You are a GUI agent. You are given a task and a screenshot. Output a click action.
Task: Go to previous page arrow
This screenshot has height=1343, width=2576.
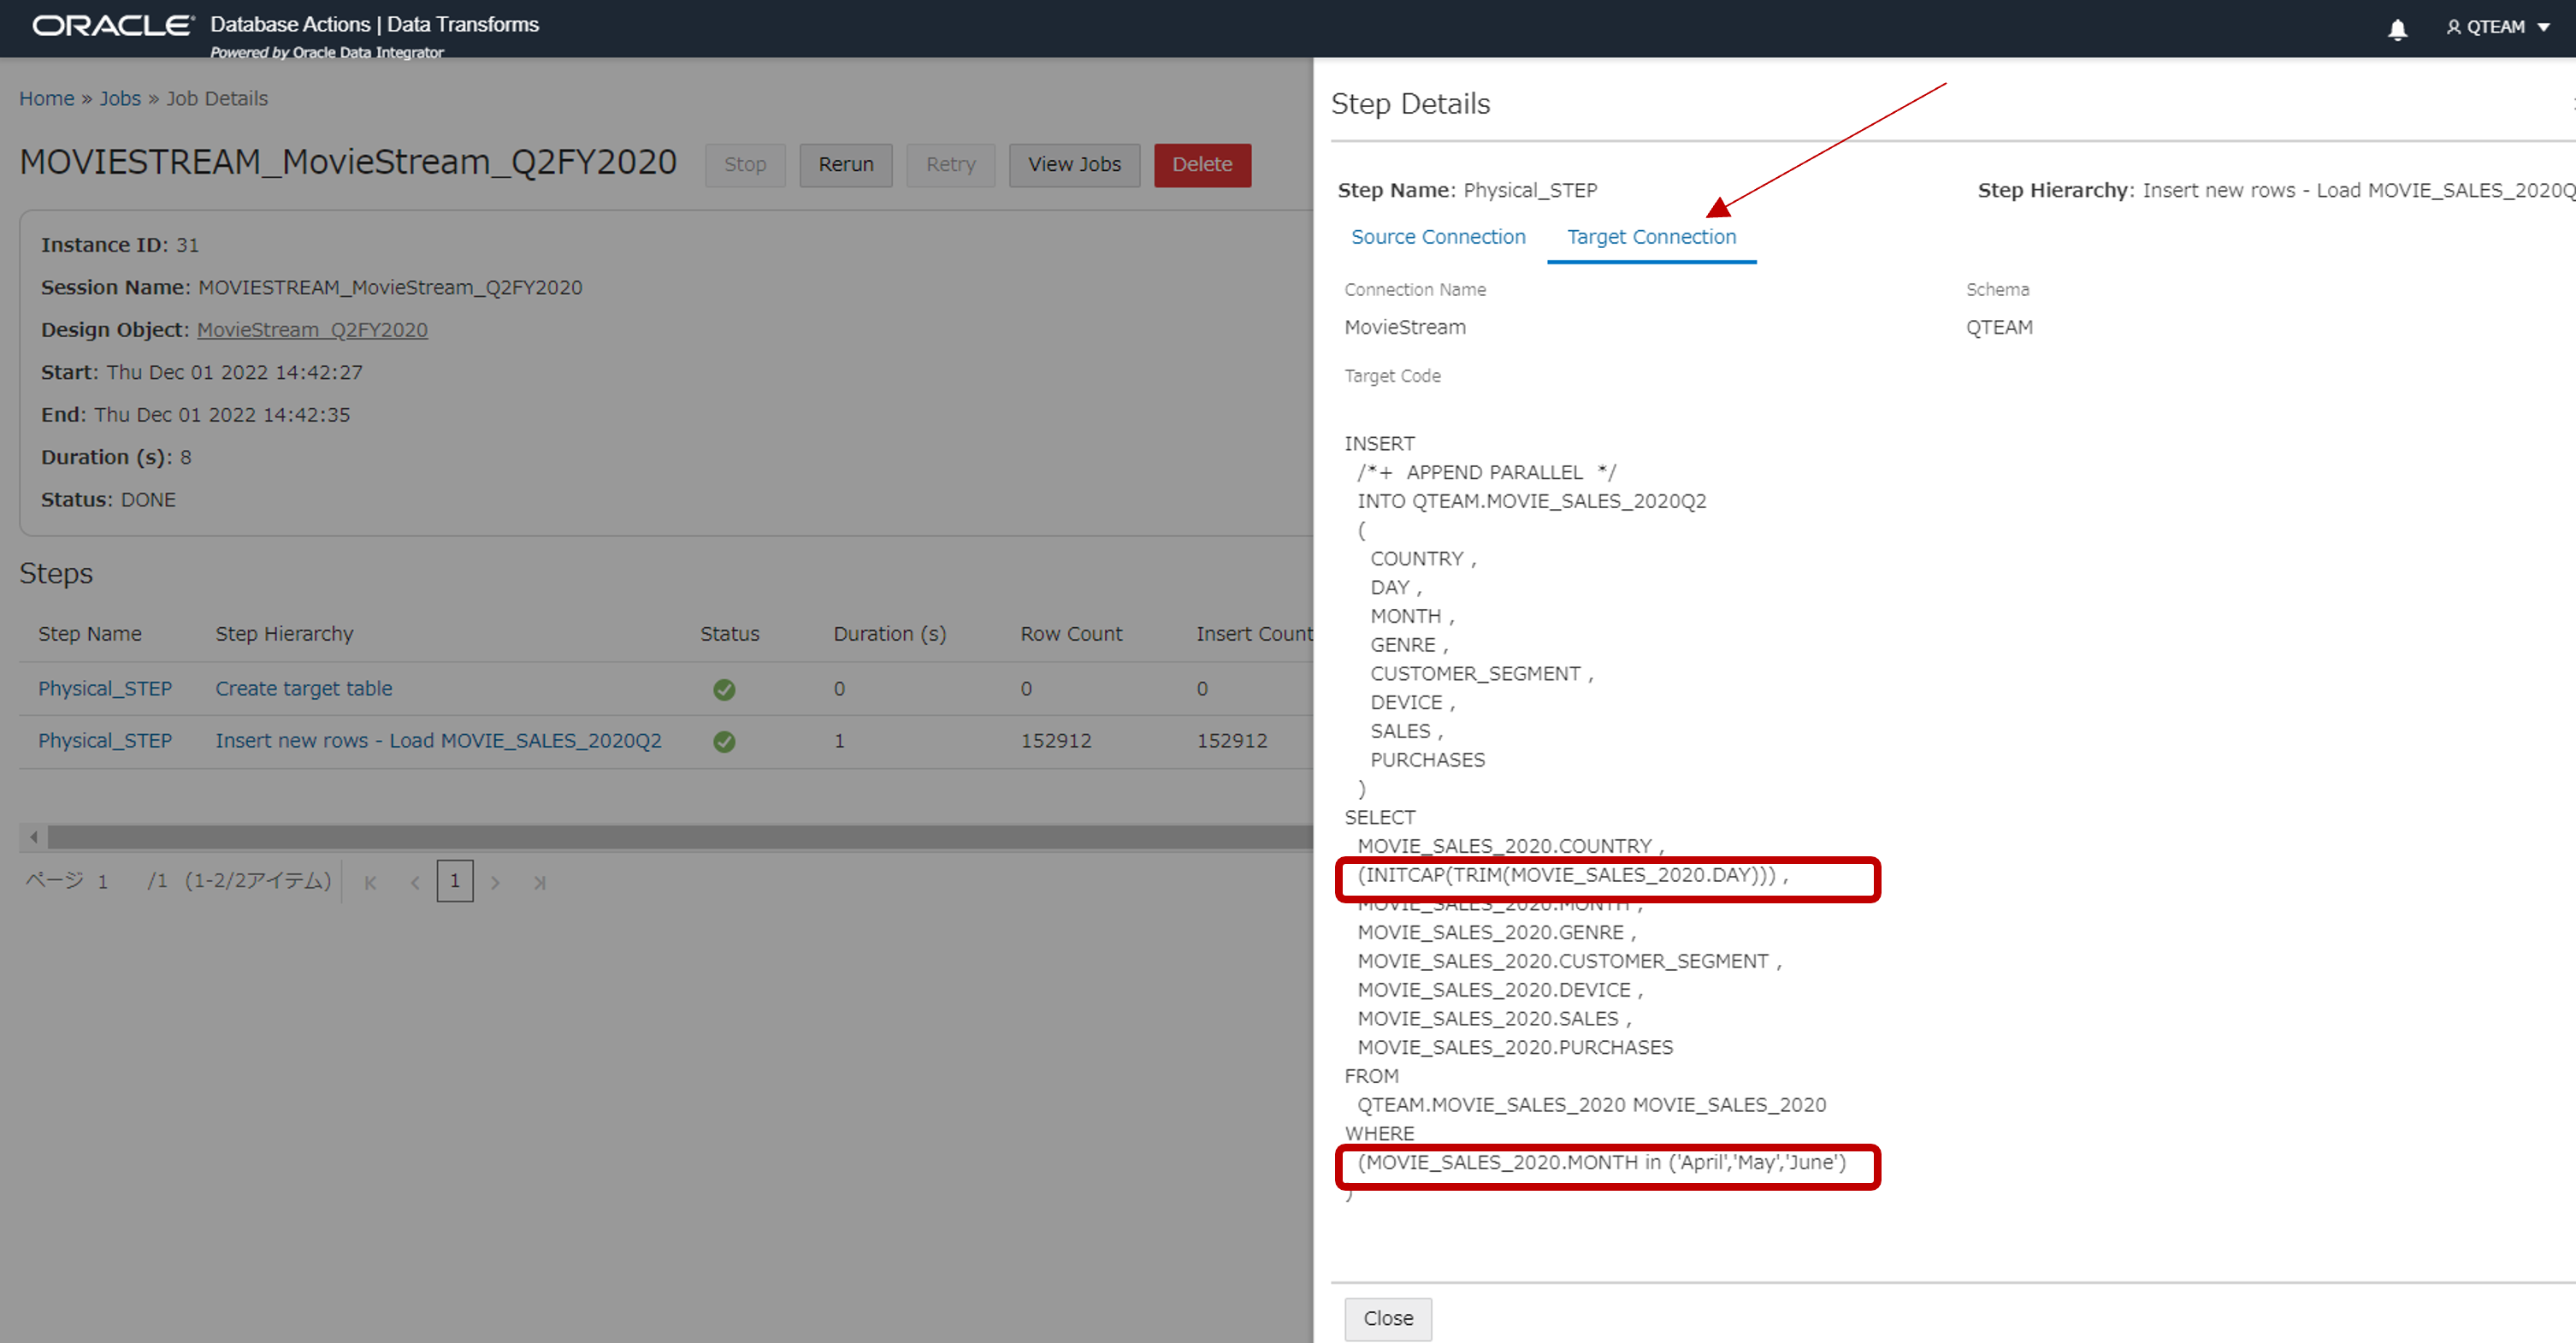point(415,882)
